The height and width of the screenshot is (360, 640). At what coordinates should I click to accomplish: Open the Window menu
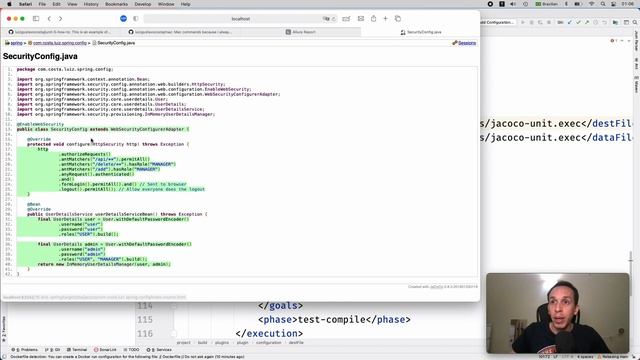pyautogui.click(x=166, y=4)
